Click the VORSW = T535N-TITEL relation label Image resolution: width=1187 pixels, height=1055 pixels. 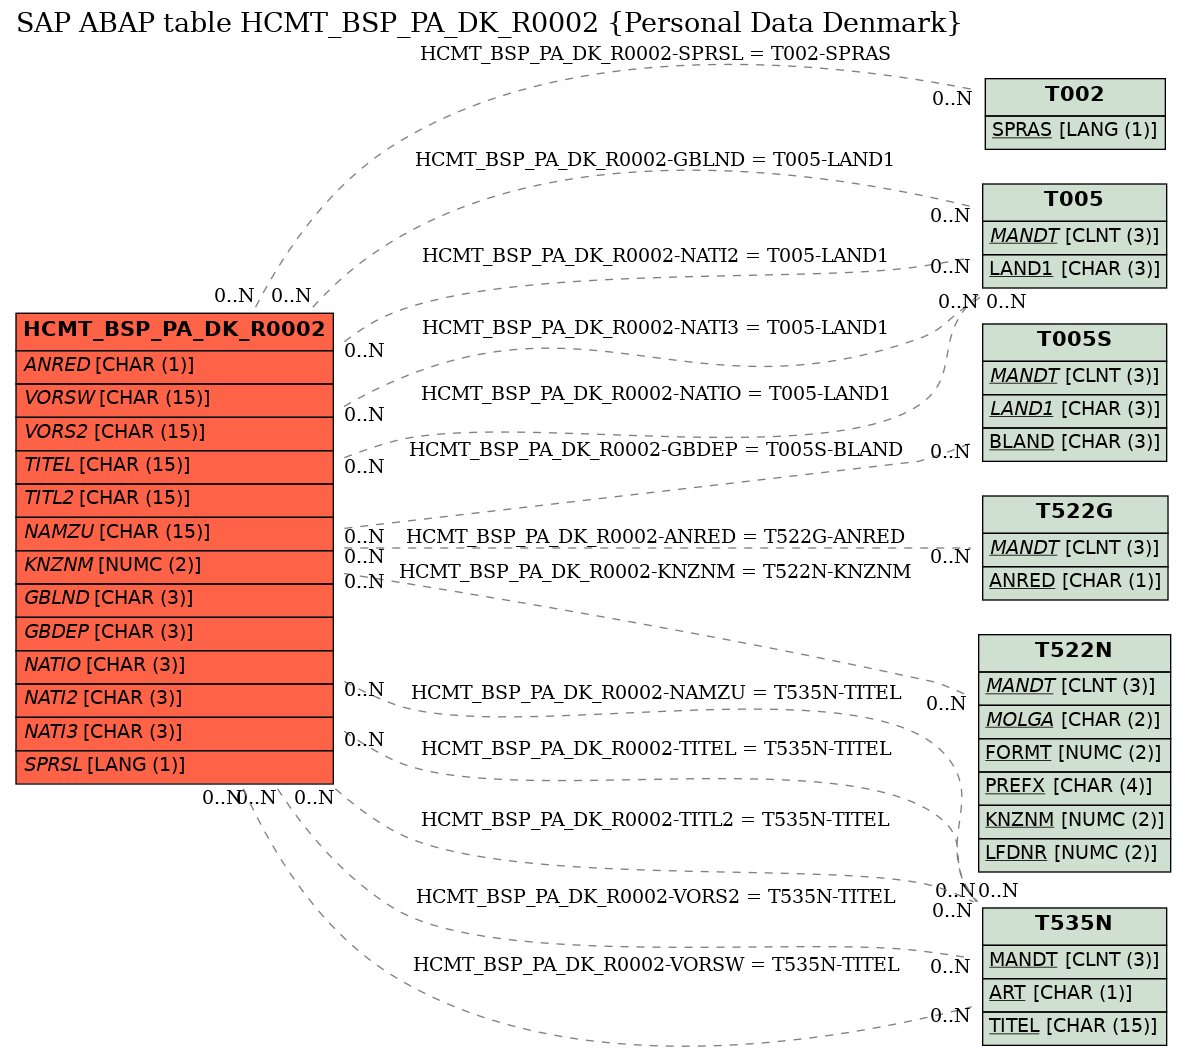coord(656,965)
